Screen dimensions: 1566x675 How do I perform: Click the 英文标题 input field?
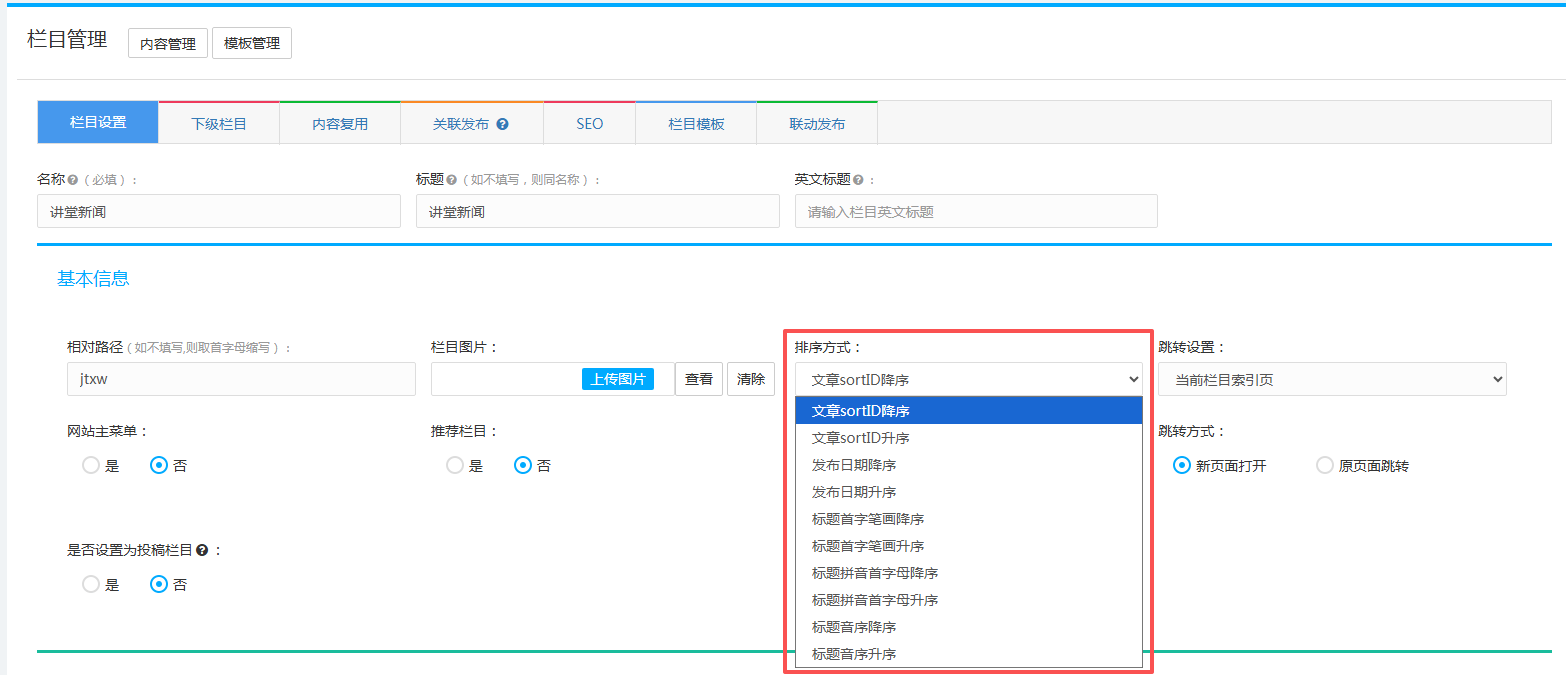976,211
